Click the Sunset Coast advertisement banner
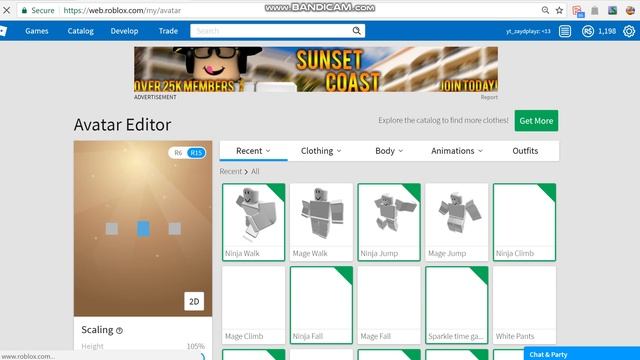This screenshot has width=640, height=360. click(x=316, y=69)
